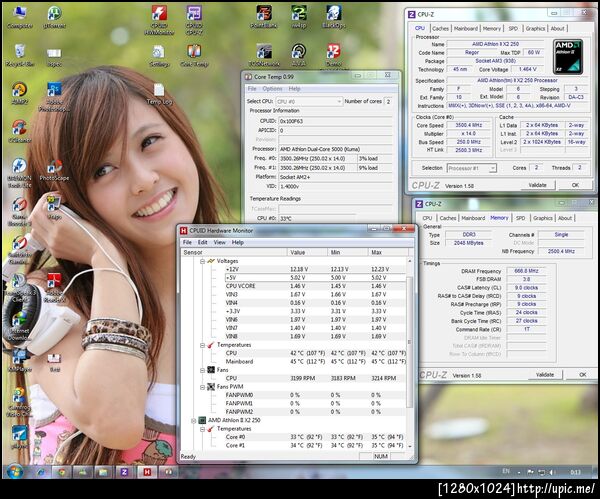Switch to Mainboard tab in top CPU-Z
This screenshot has height=499, width=600.
466,28
